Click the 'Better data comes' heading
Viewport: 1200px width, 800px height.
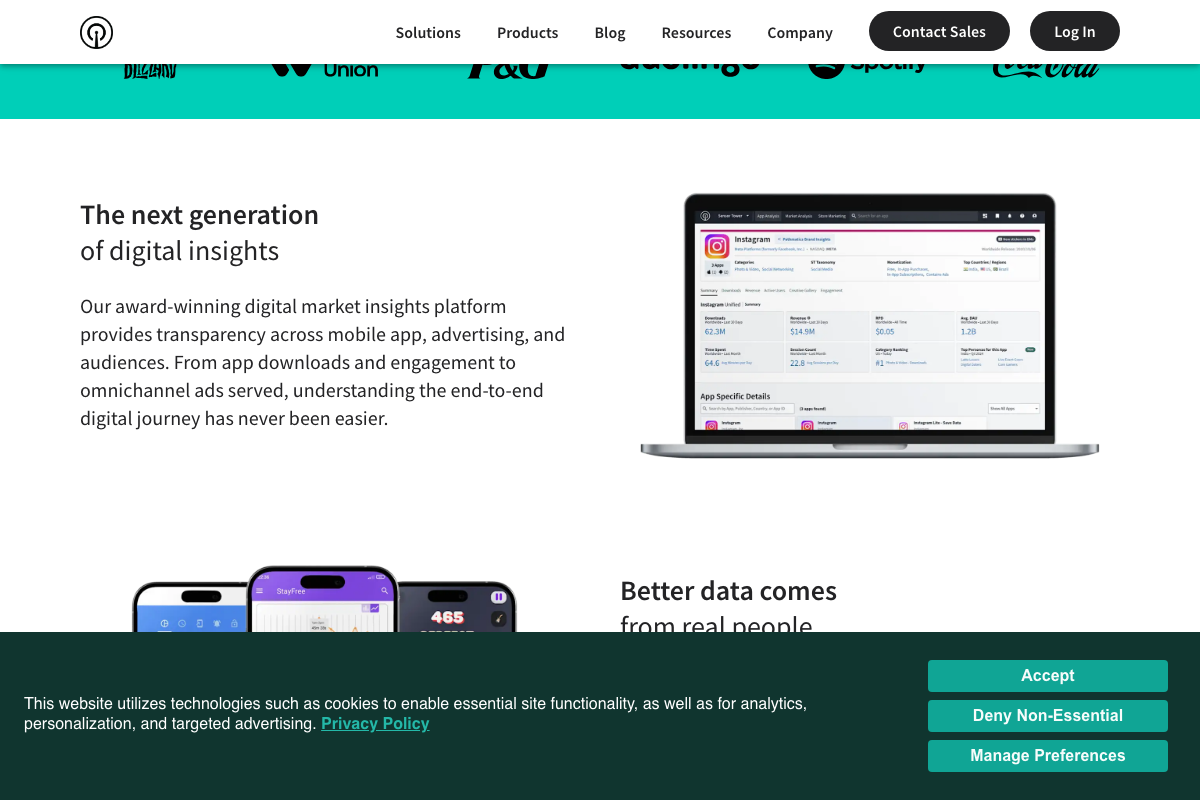coord(728,591)
